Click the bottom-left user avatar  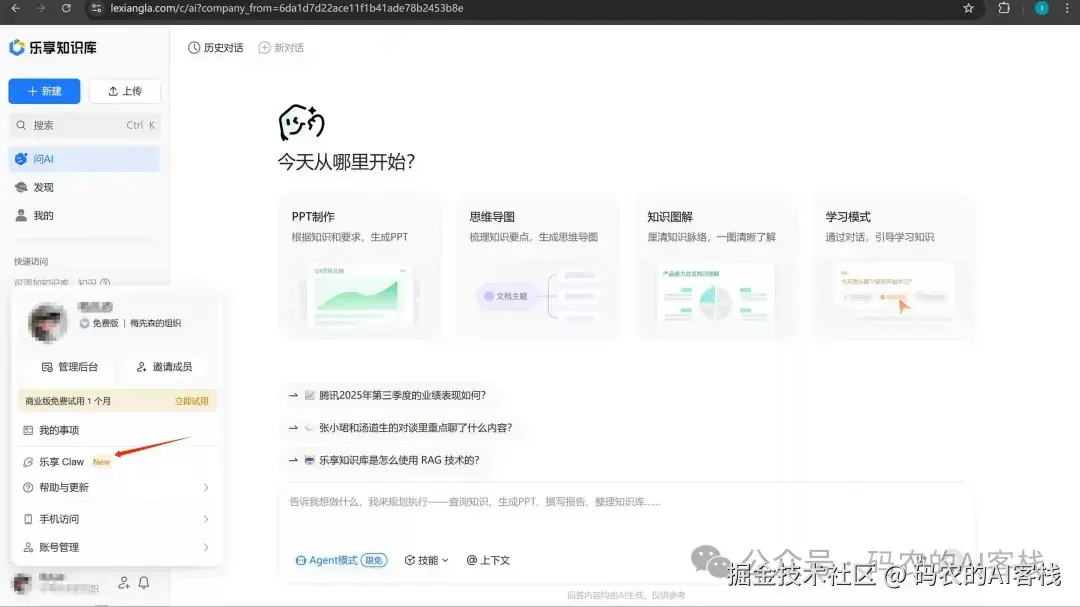(x=21, y=584)
